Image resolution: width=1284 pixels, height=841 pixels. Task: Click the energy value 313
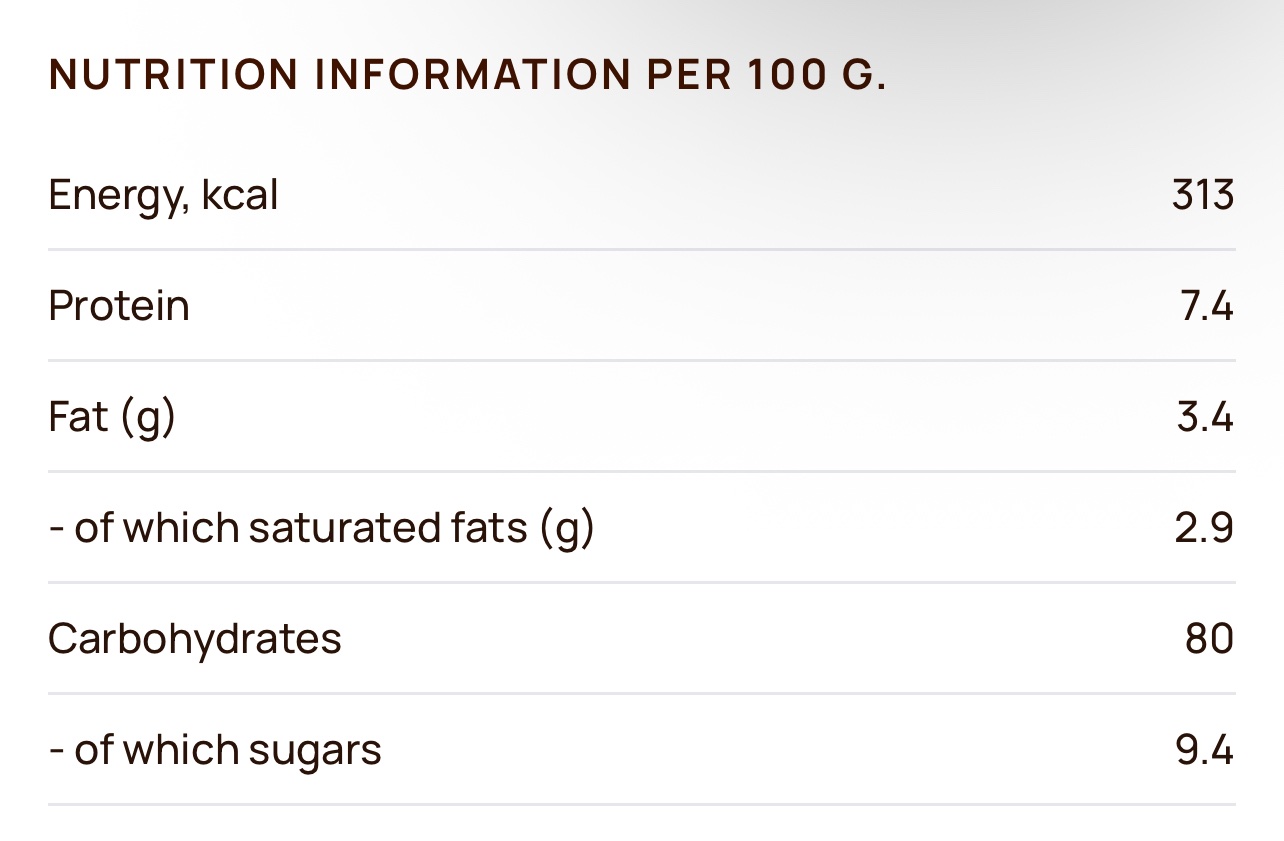click(x=1203, y=194)
